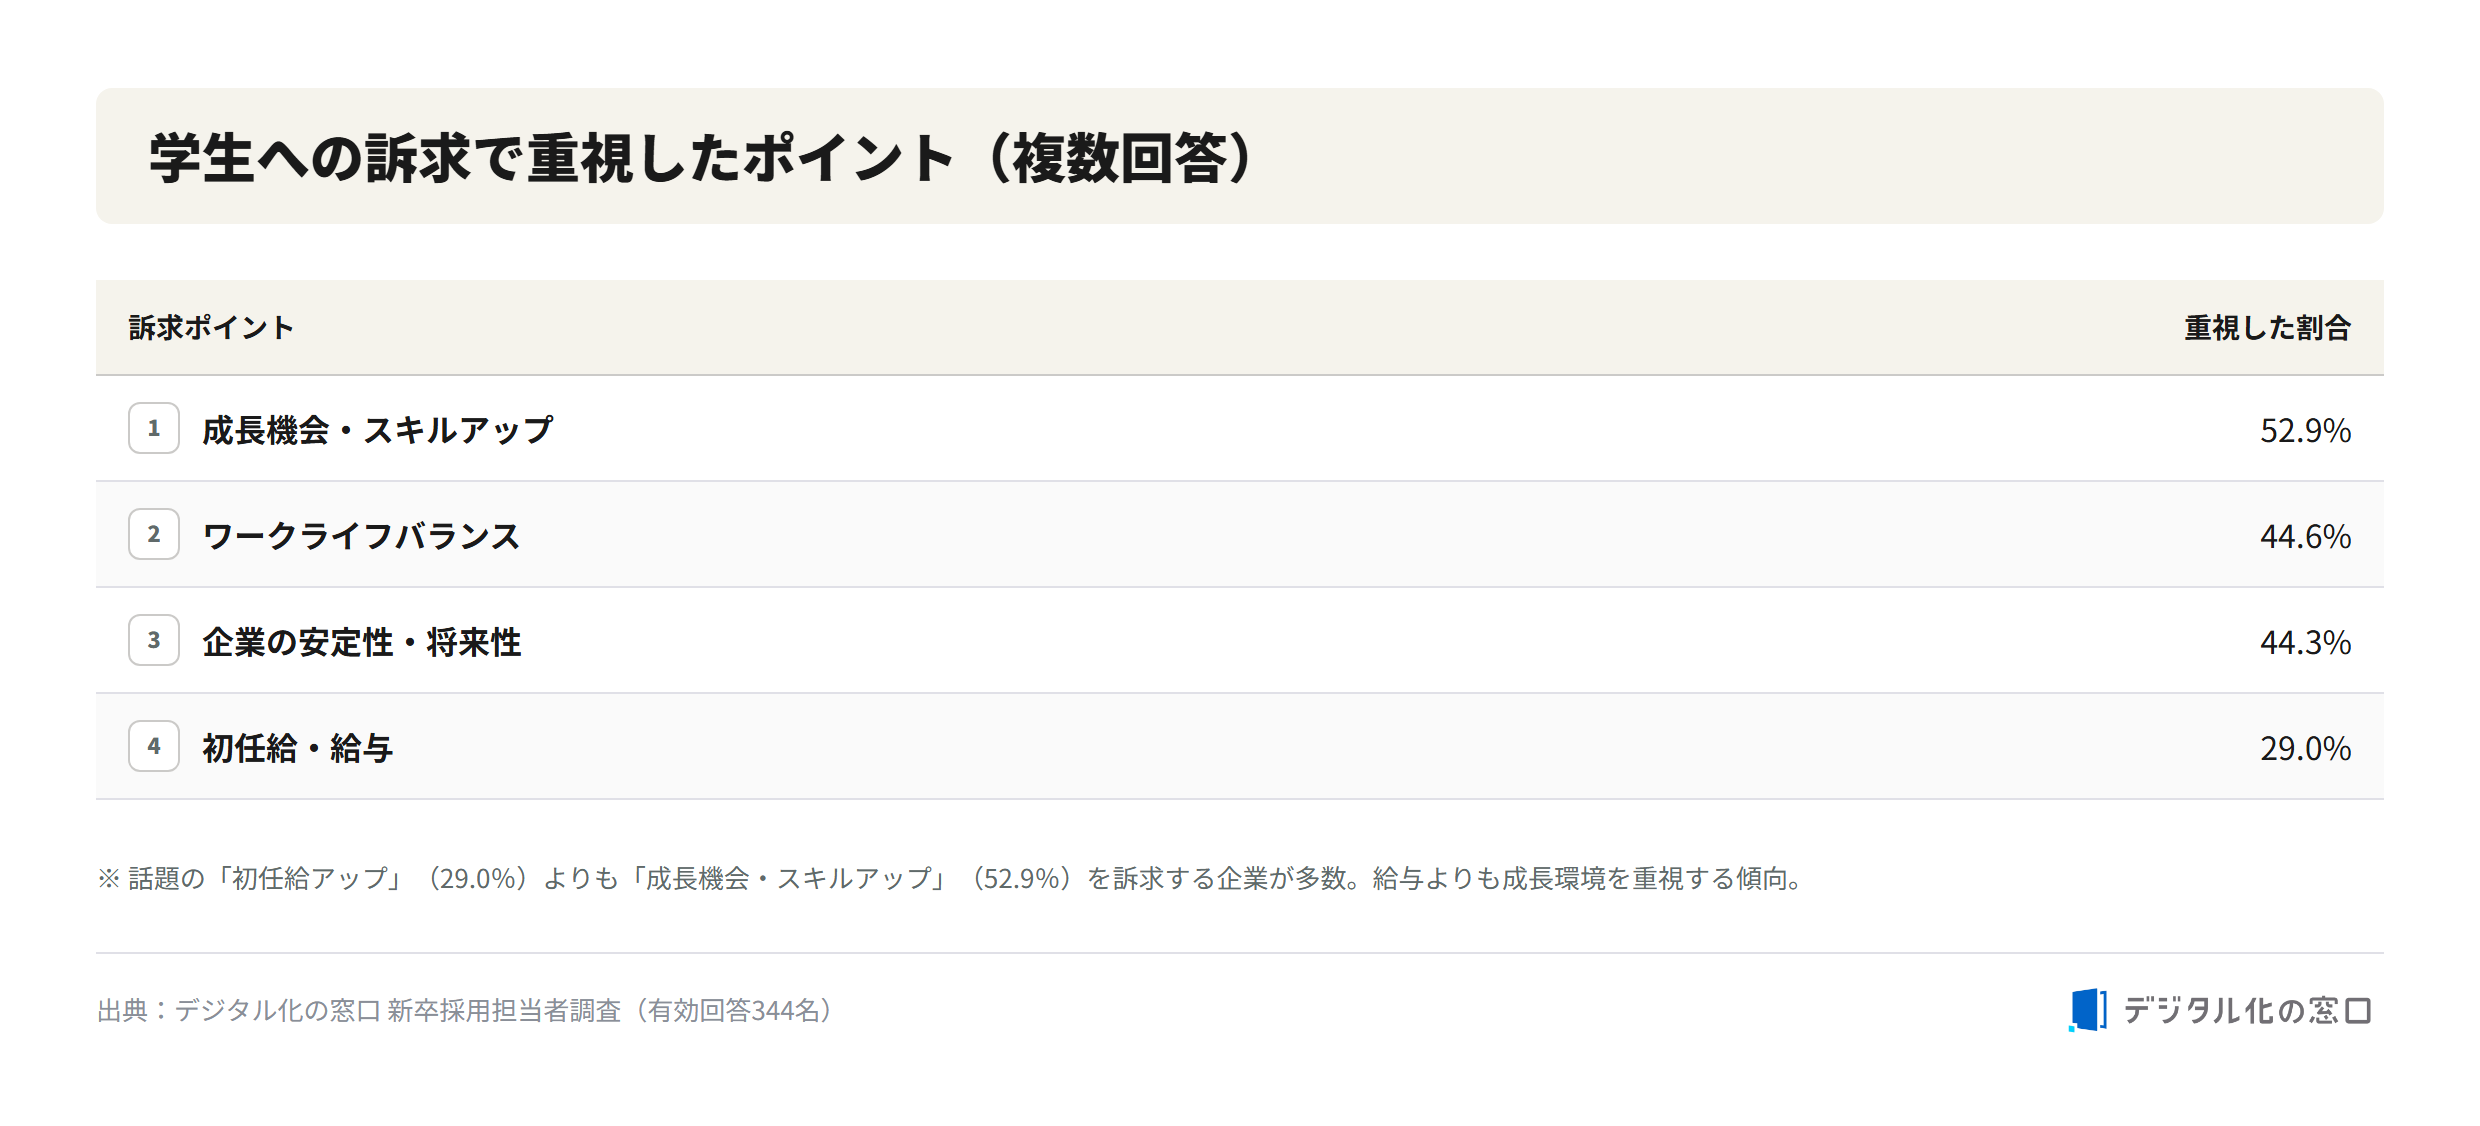This screenshot has height=1126, width=2480.
Task: Click the footnote starting with ※ 話題の
Action: tap(953, 878)
